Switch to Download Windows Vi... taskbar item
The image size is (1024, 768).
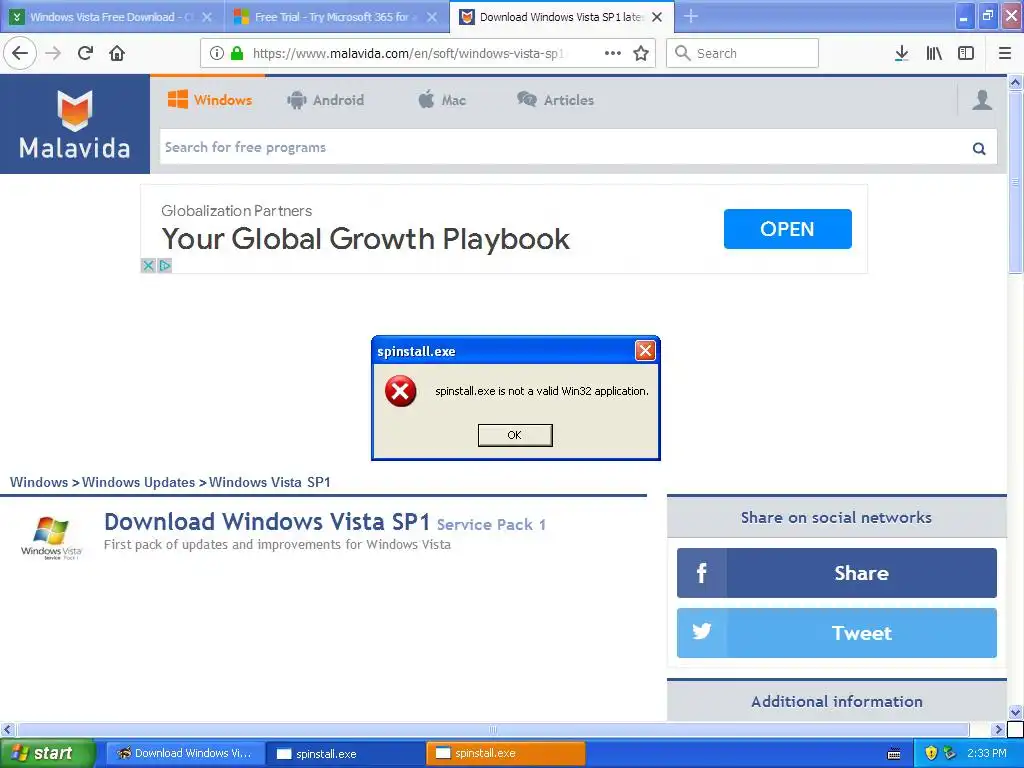pyautogui.click(x=184, y=753)
